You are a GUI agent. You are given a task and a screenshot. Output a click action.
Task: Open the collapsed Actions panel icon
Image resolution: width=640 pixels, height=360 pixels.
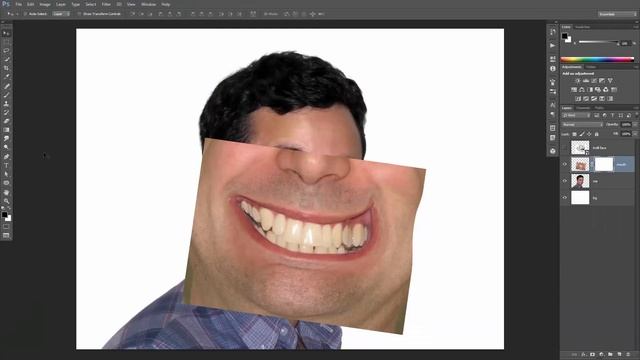(553, 46)
